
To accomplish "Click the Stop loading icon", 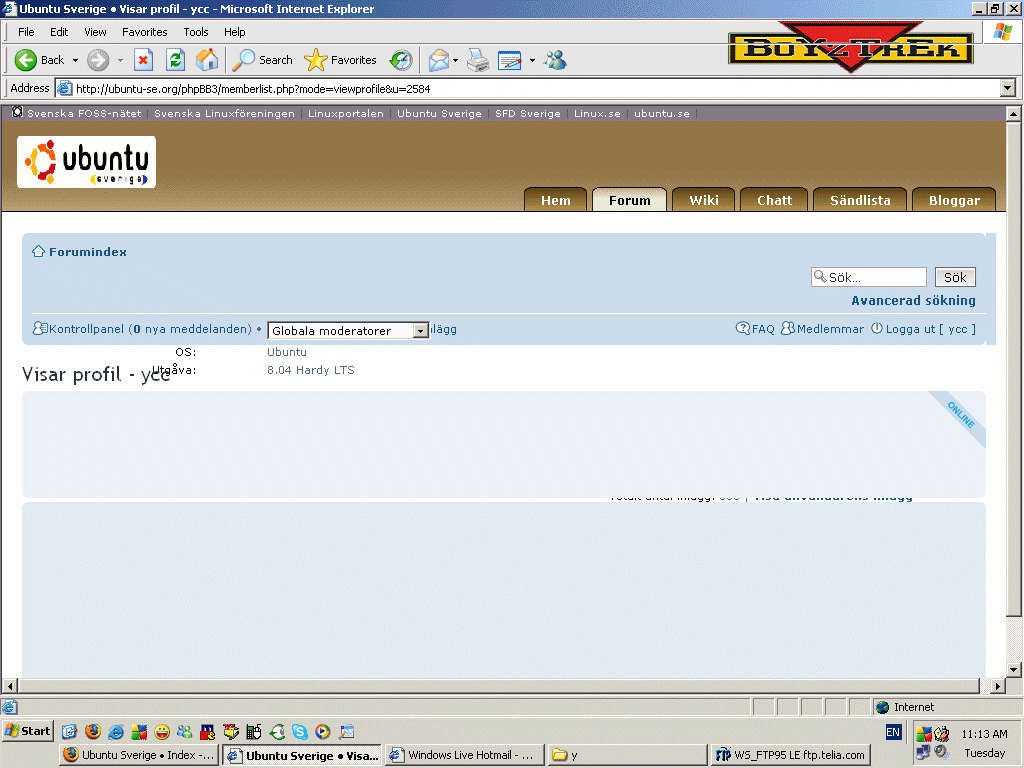I will click(x=143, y=60).
